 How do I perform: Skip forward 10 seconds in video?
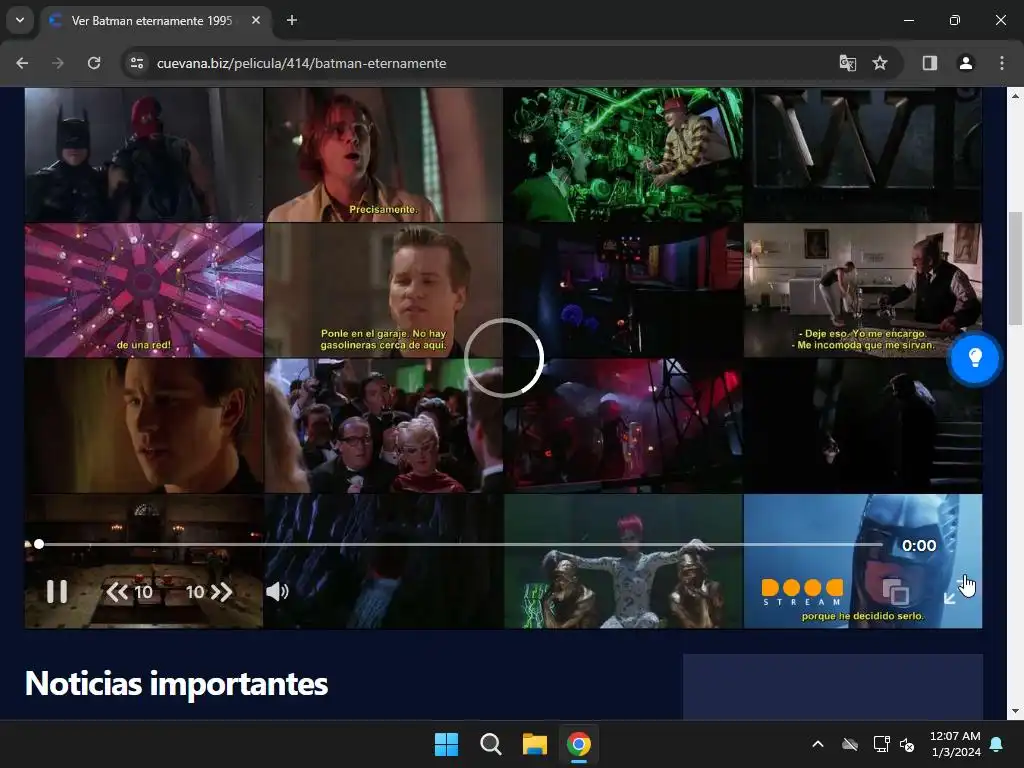click(209, 592)
